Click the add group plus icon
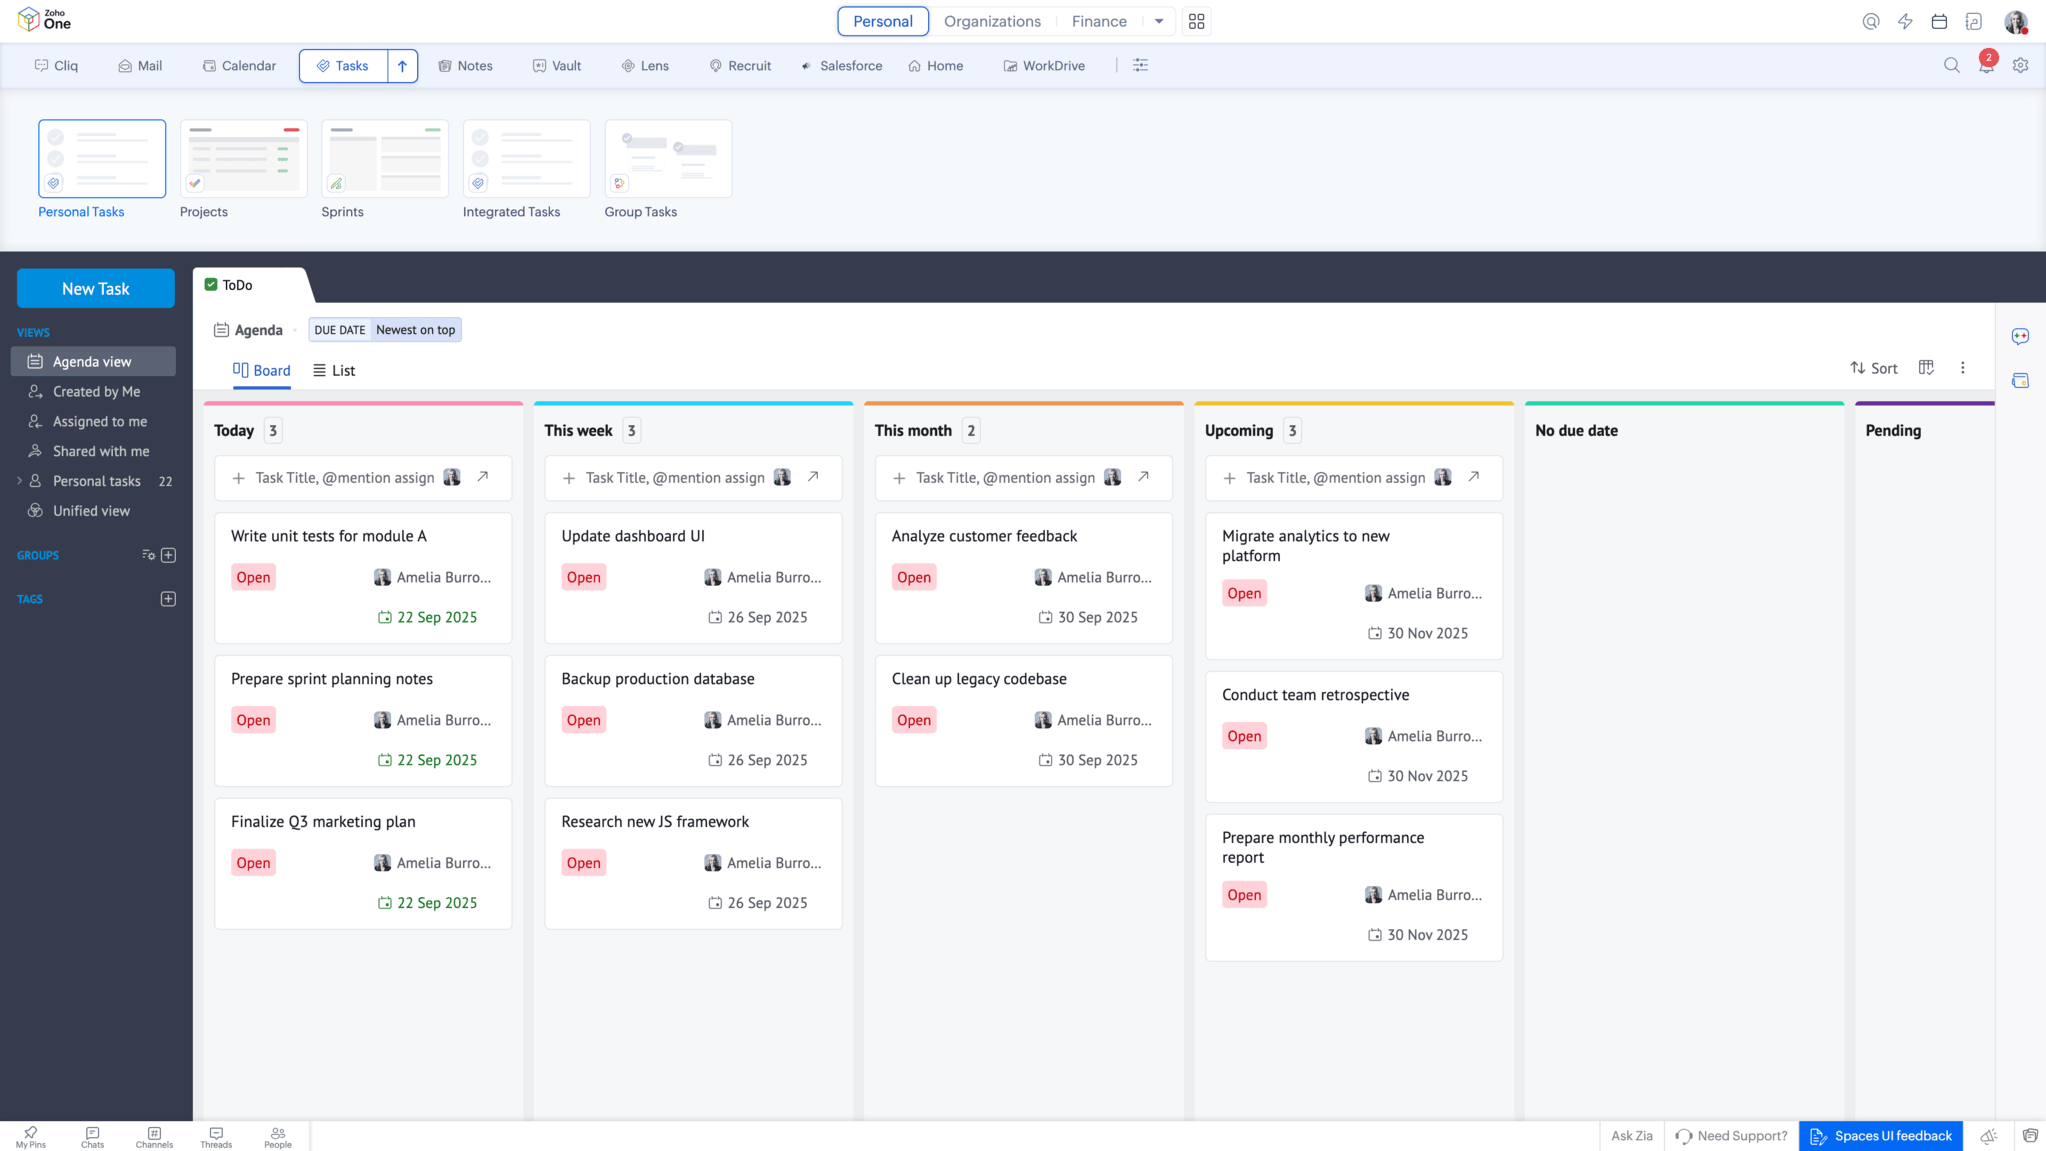The height and width of the screenshot is (1151, 2046). (x=168, y=555)
